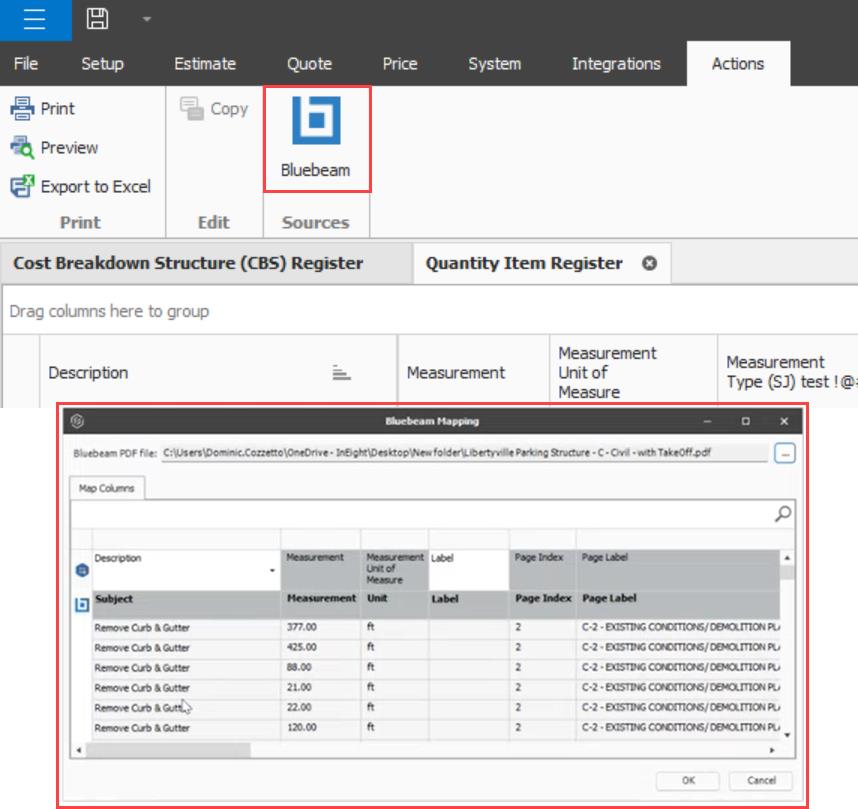Click the grid's vertical scrollbar down arrow
The width and height of the screenshot is (858, 809).
pos(787,735)
